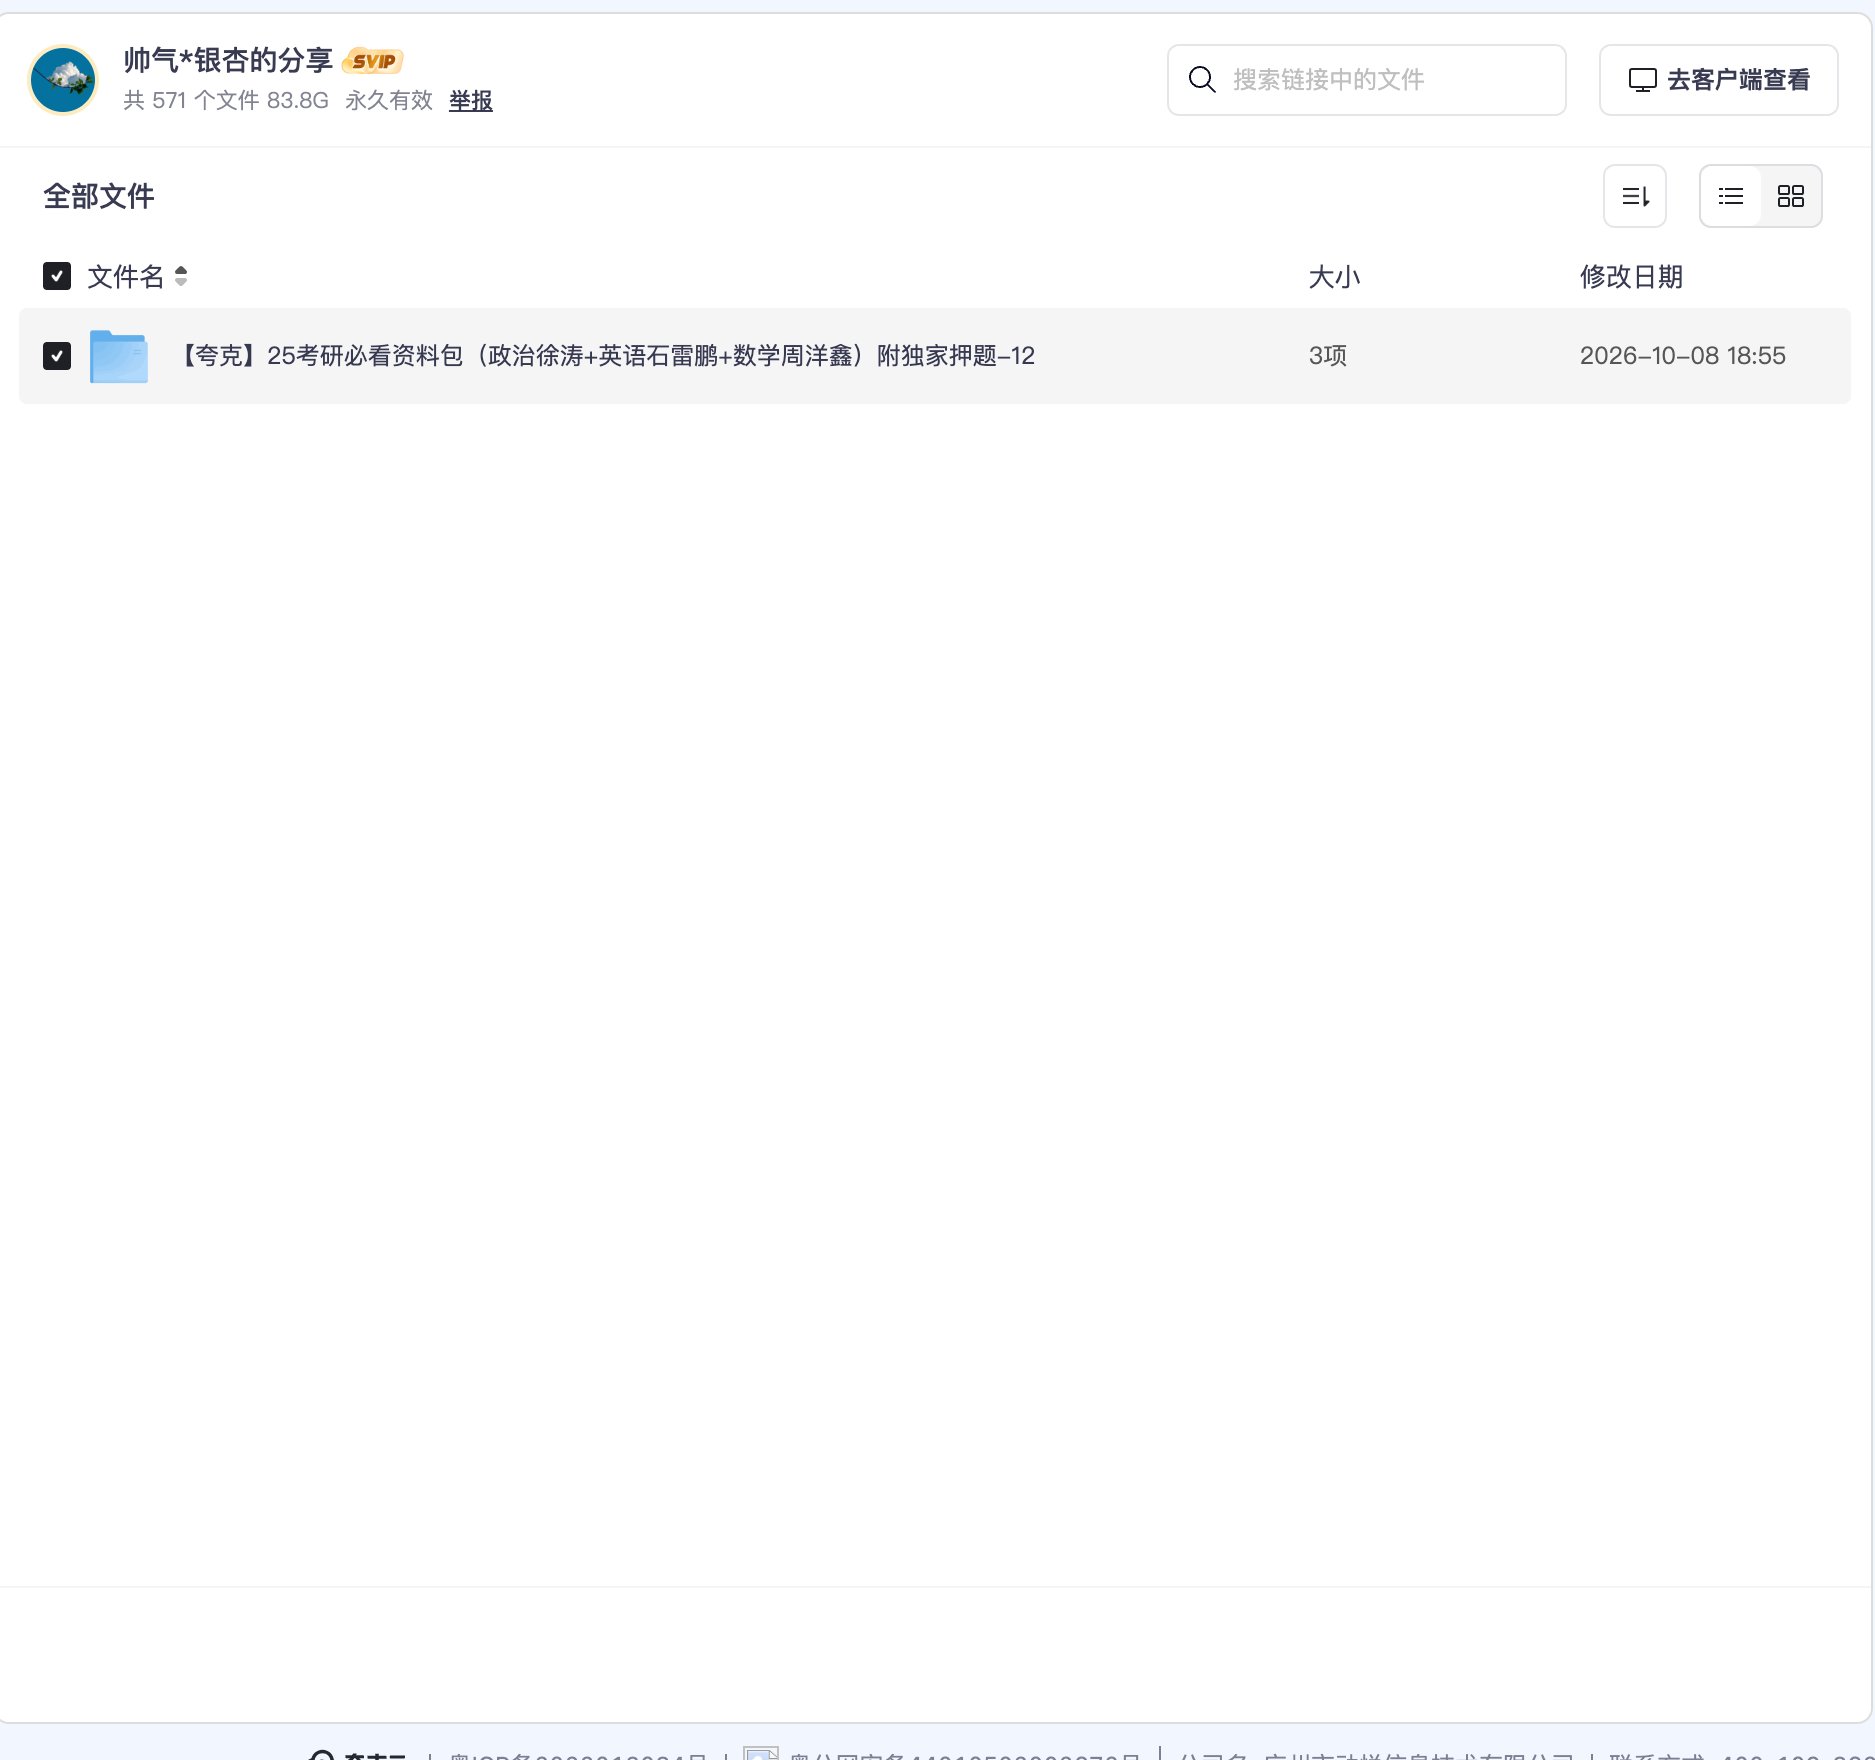Click the 去客户端查看 button
1875x1760 pixels.
pos(1718,80)
